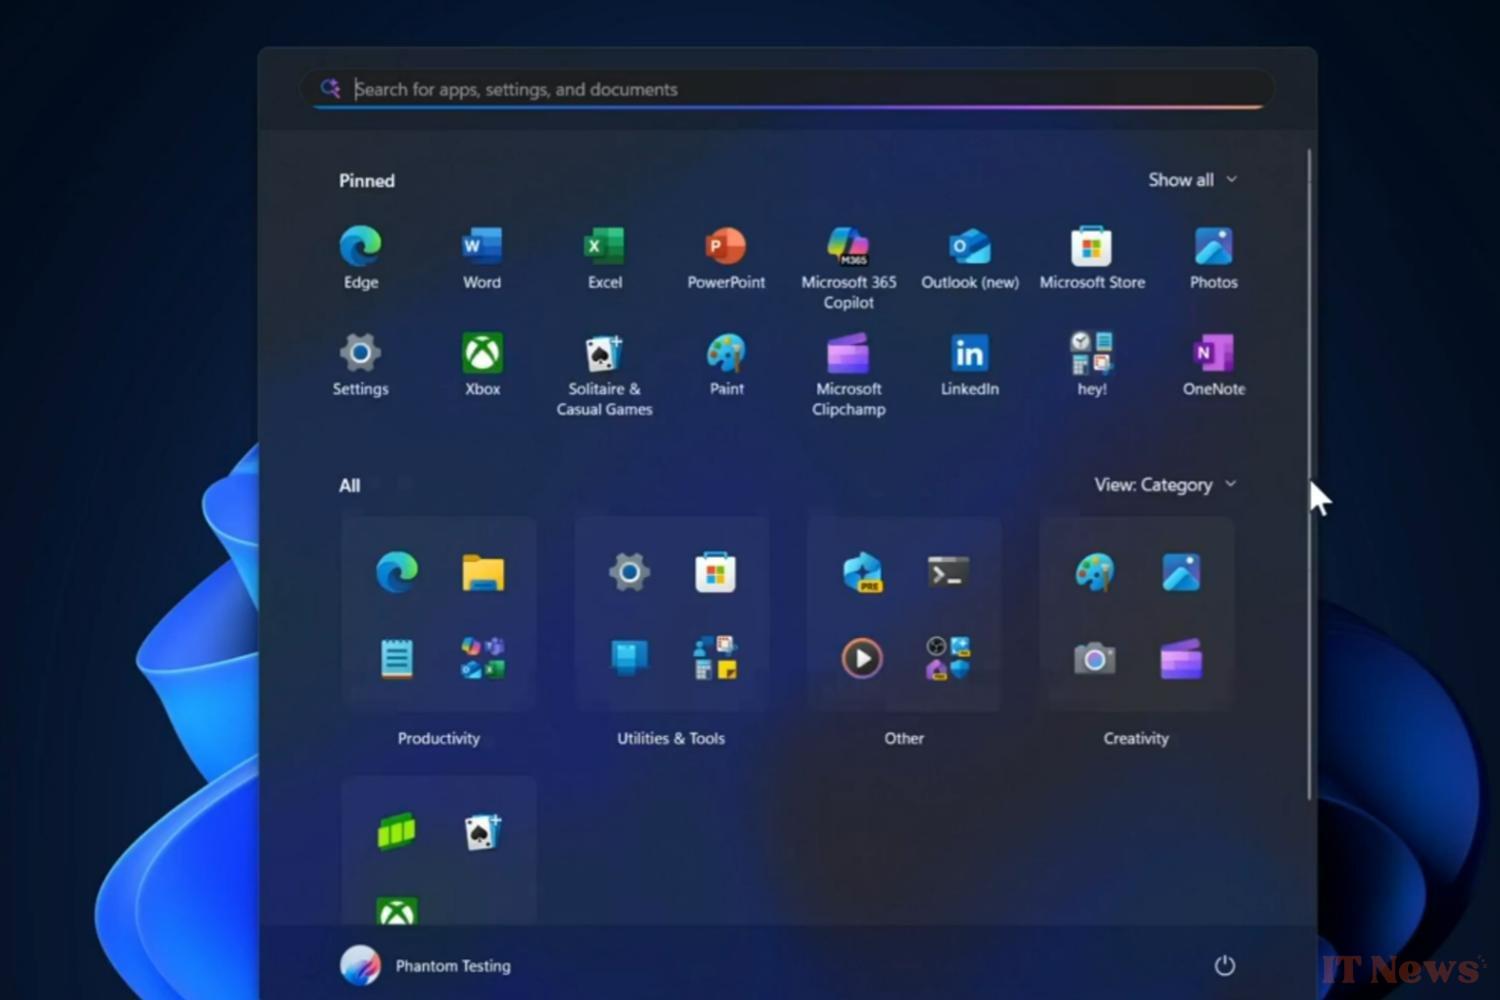Open the LinkedIn app
This screenshot has height=1000, width=1500.
pos(970,365)
